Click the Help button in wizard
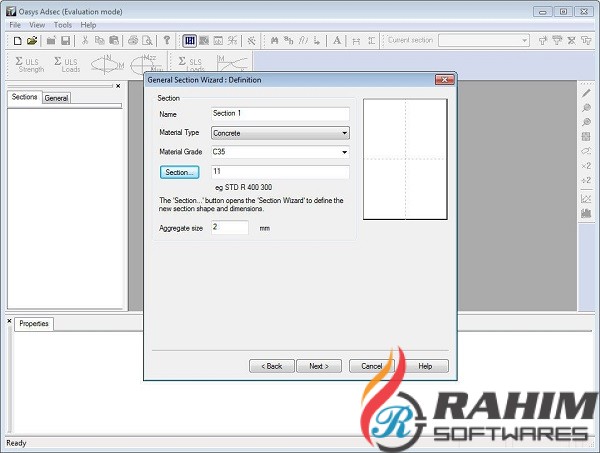This screenshot has width=600, height=453. click(425, 366)
